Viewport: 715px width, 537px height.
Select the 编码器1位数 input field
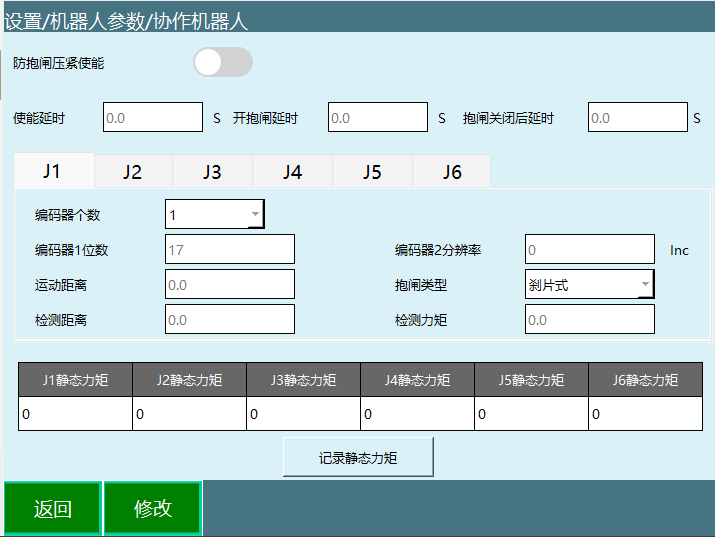(230, 250)
